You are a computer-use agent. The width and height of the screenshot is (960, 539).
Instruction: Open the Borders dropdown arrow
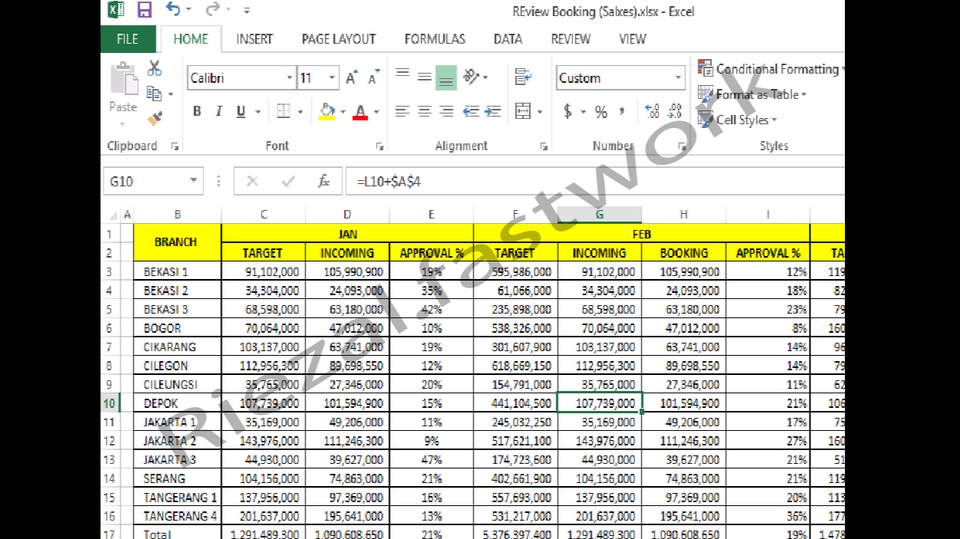[x=300, y=111]
